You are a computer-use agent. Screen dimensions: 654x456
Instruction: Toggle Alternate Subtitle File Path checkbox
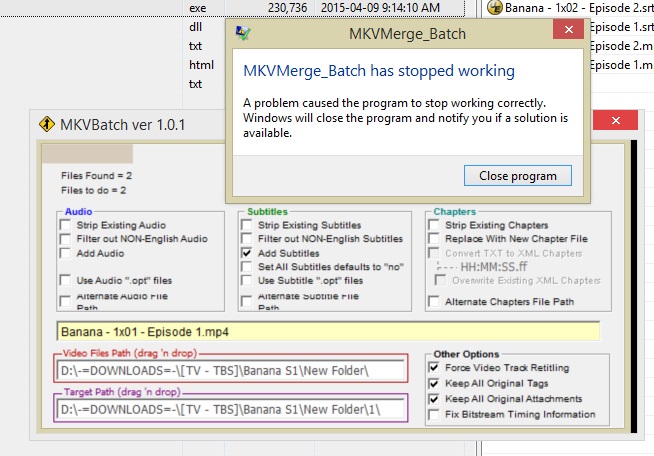click(x=247, y=301)
